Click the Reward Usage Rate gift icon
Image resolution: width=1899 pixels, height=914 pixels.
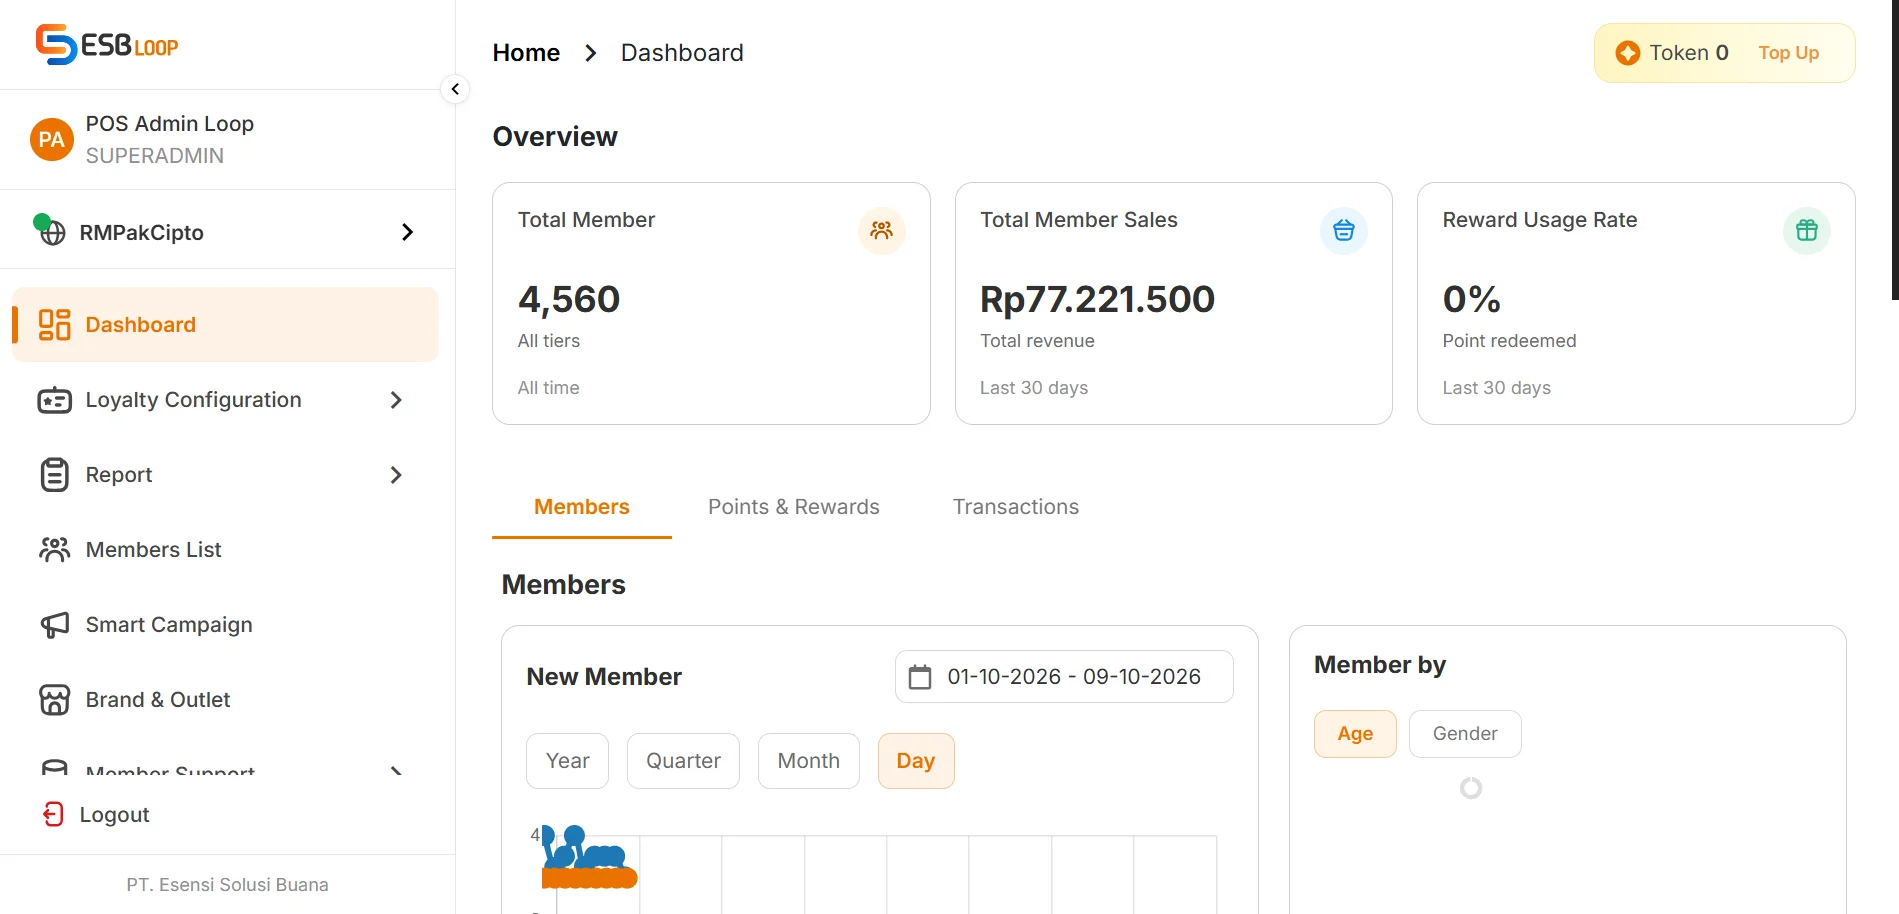click(x=1806, y=231)
